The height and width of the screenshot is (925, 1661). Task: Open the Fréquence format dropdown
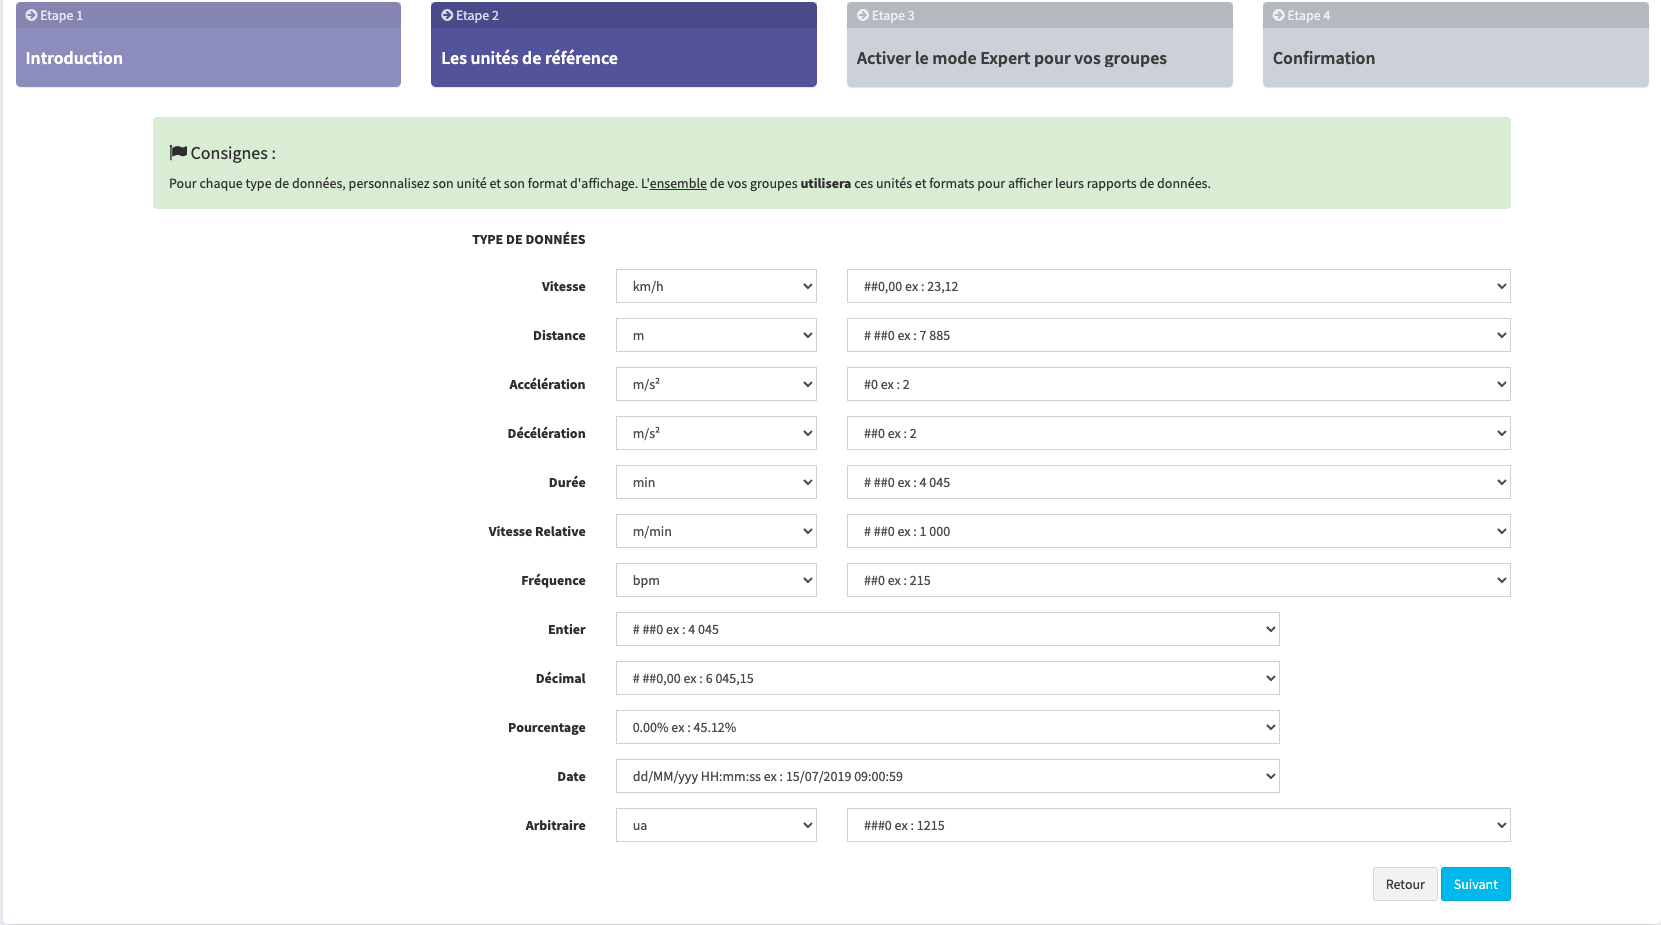point(1178,580)
